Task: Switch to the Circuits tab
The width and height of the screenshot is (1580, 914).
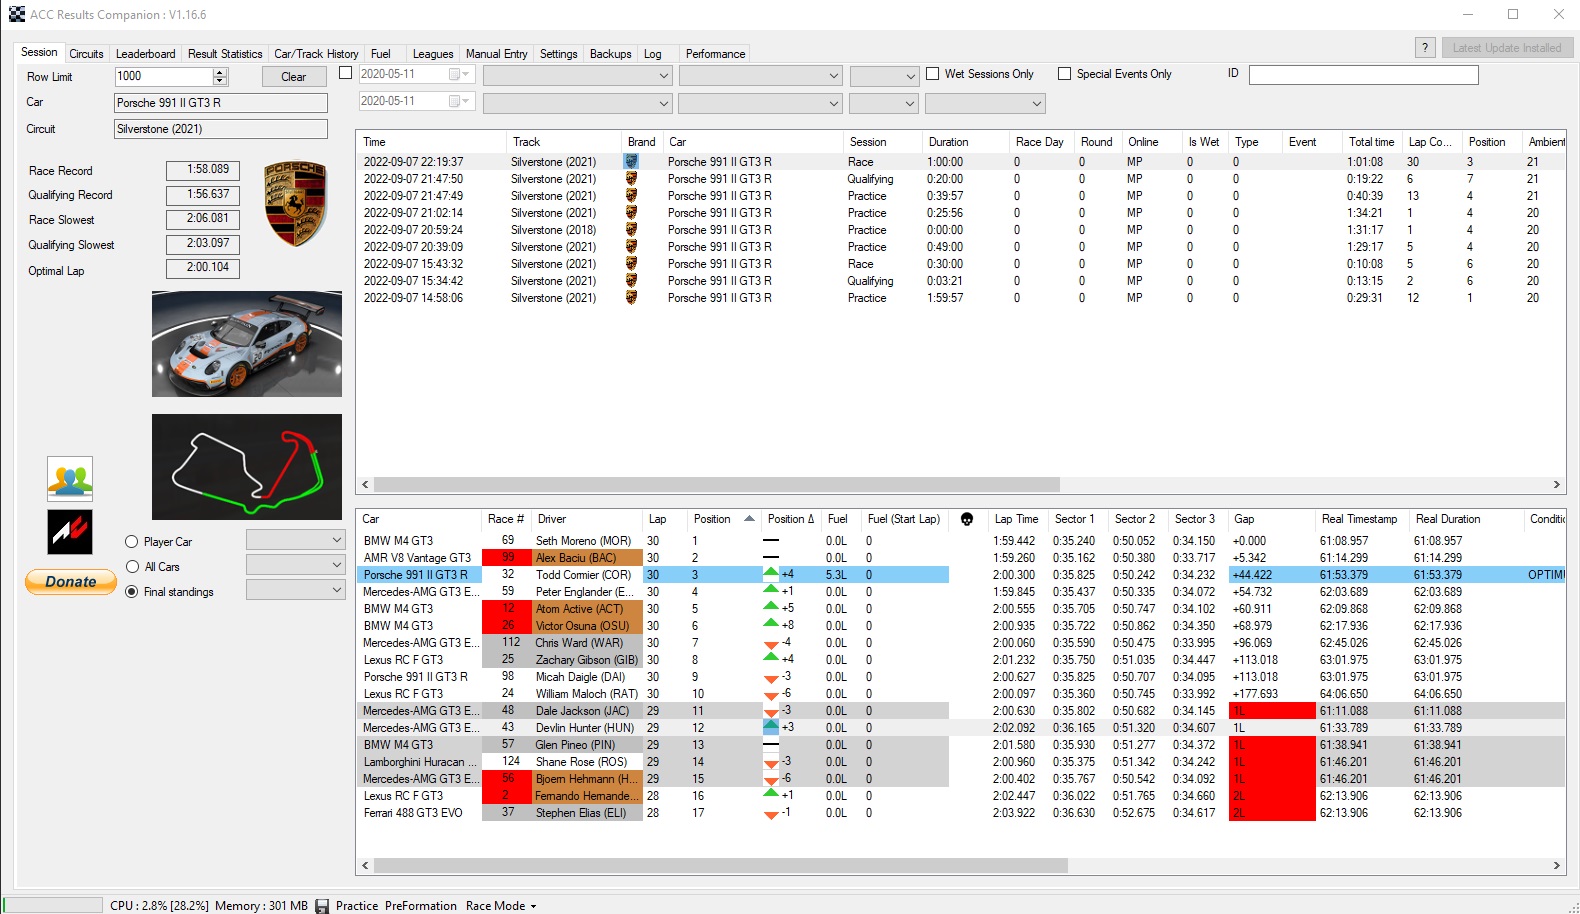Action: [86, 54]
